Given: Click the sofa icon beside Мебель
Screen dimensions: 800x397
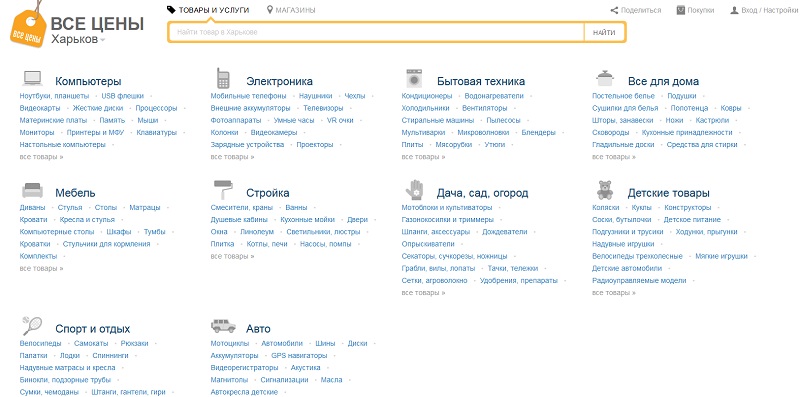Looking at the screenshot, I should click(32, 190).
